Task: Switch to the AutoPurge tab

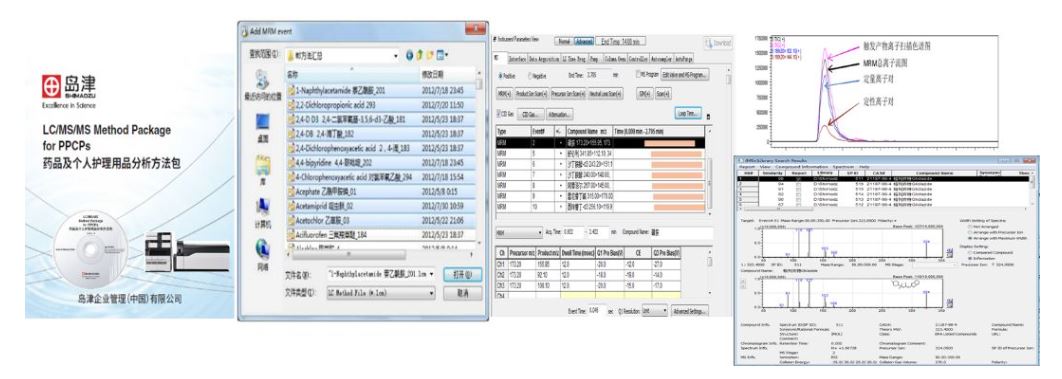Action: coord(684,60)
